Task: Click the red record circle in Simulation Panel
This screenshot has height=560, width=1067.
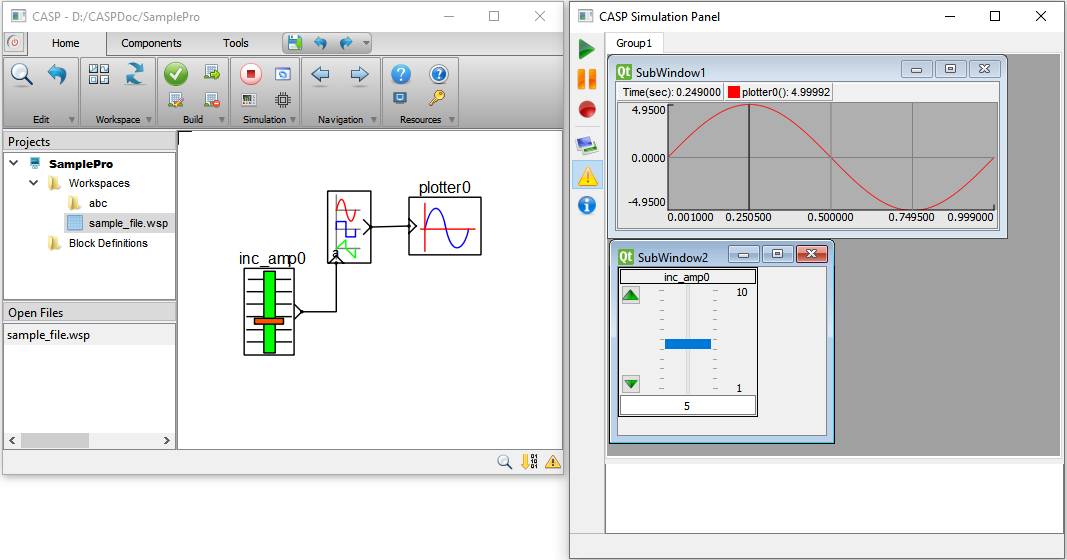Action: point(587,109)
